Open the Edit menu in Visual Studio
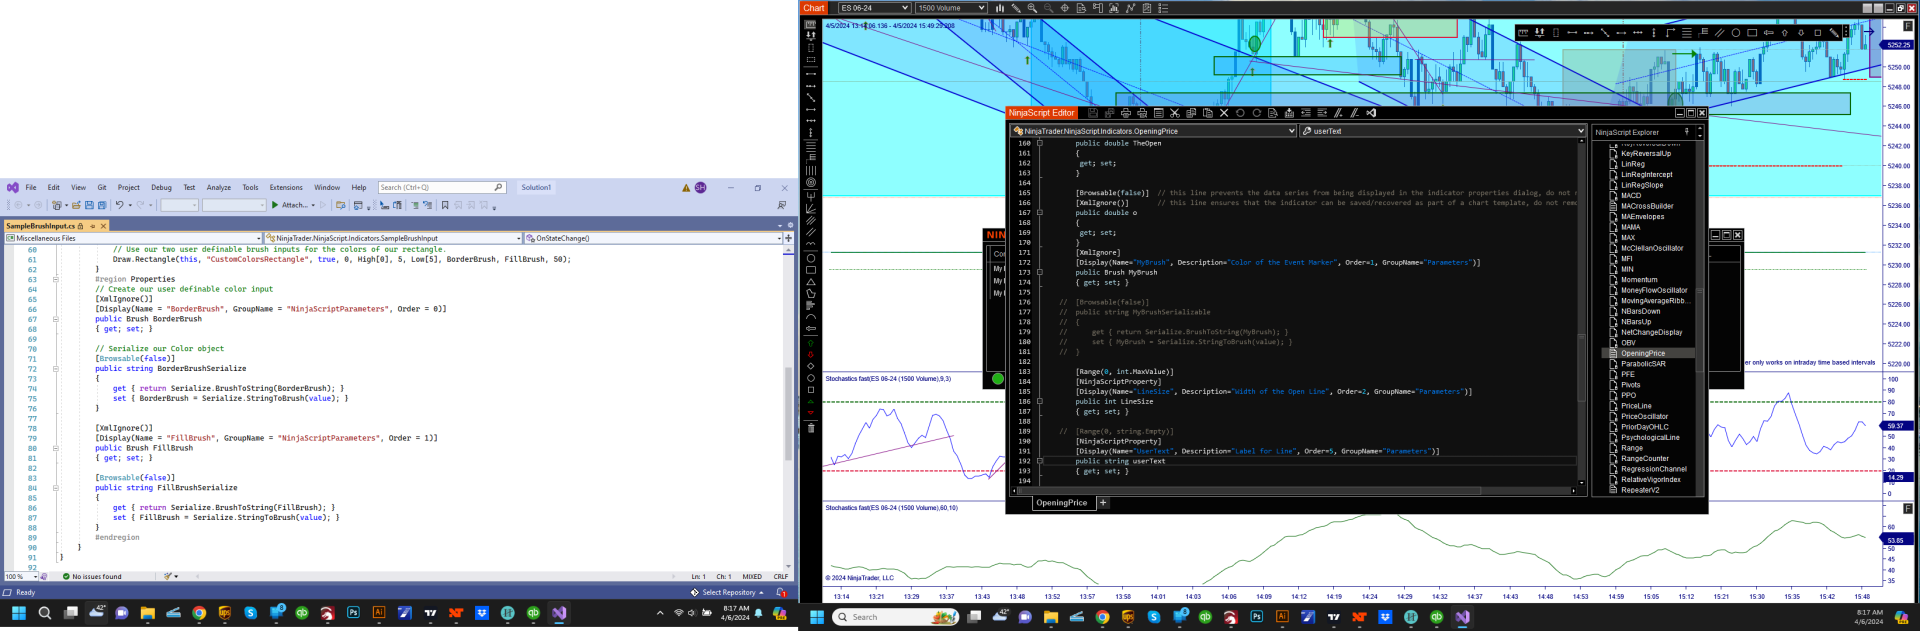 [53, 187]
